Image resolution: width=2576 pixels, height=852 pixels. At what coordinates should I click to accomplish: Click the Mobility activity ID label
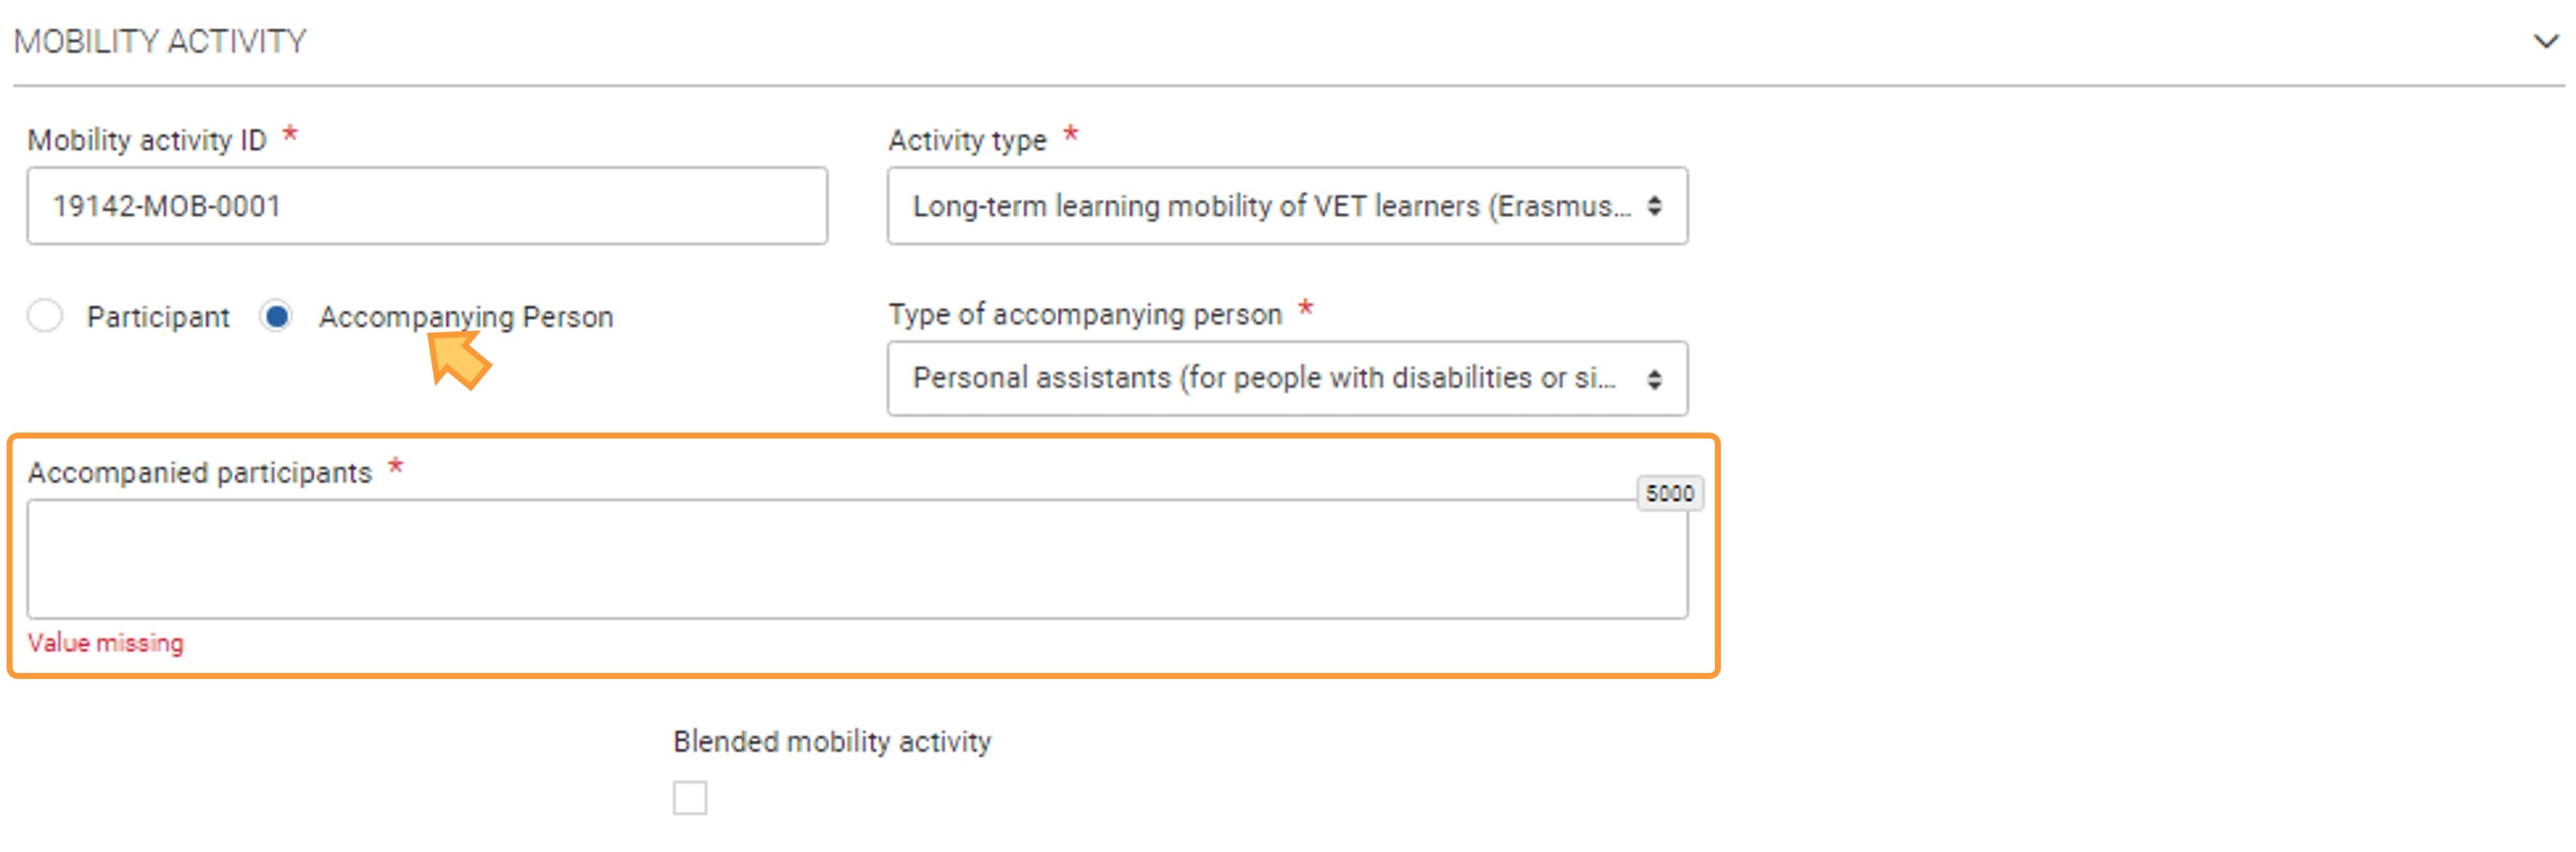click(x=147, y=141)
